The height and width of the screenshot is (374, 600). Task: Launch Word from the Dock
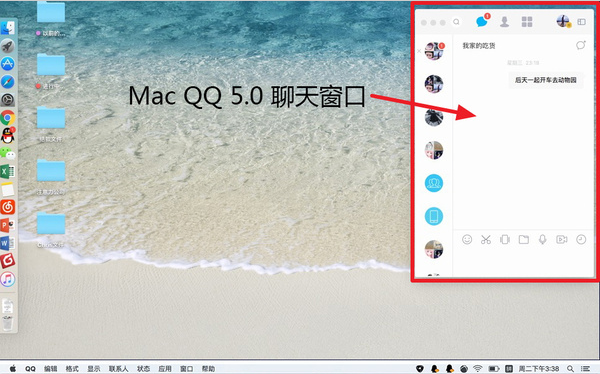click(x=7, y=243)
